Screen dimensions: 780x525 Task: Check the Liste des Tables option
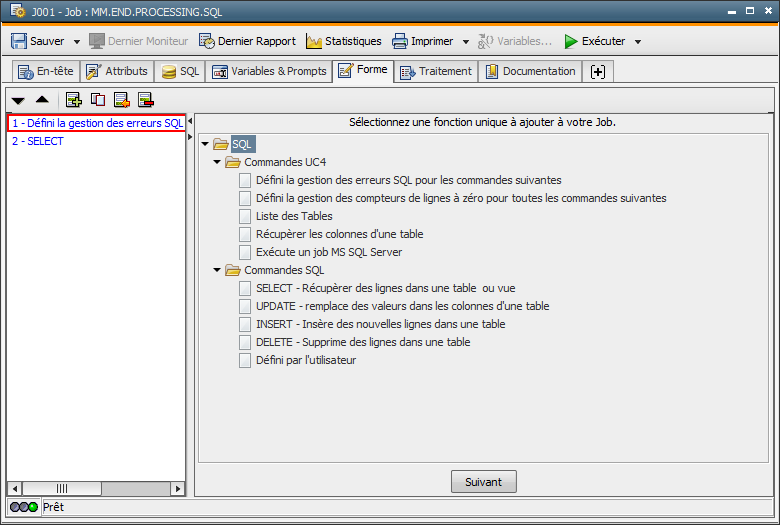[x=245, y=216]
